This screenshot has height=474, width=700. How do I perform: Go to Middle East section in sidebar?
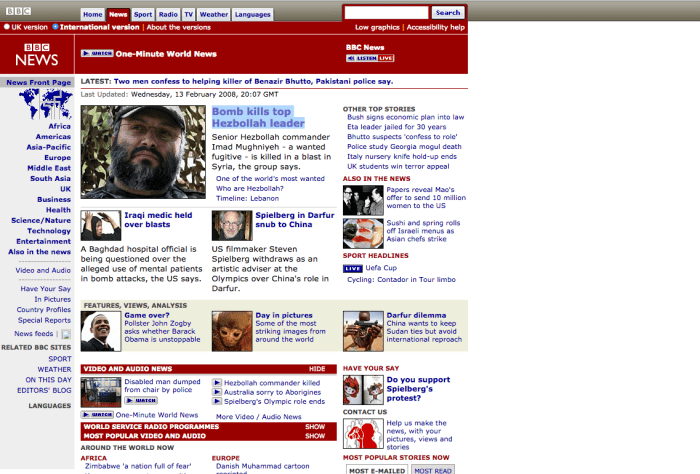[49, 168]
